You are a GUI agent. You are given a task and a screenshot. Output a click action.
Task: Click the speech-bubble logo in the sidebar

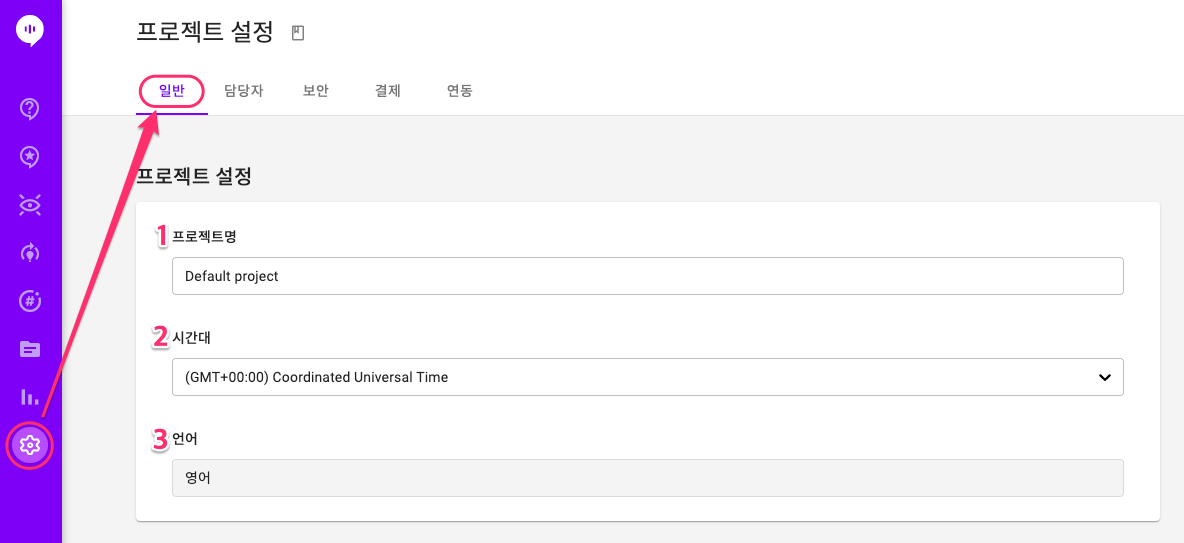pos(30,31)
